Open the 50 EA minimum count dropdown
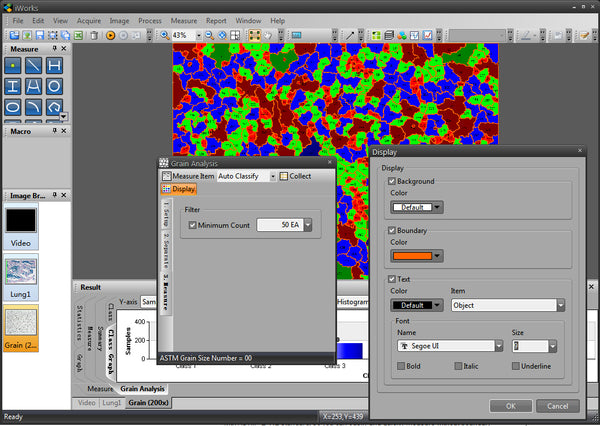This screenshot has height=426, width=600. point(308,225)
